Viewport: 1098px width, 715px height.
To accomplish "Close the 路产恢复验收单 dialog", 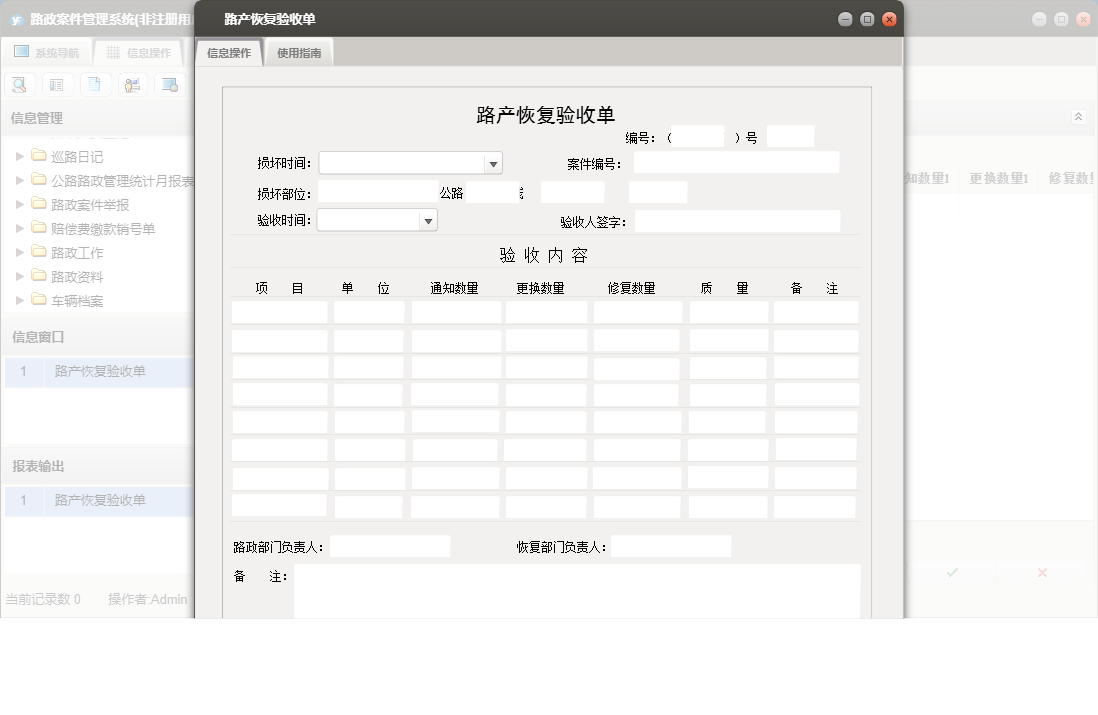I will [889, 20].
